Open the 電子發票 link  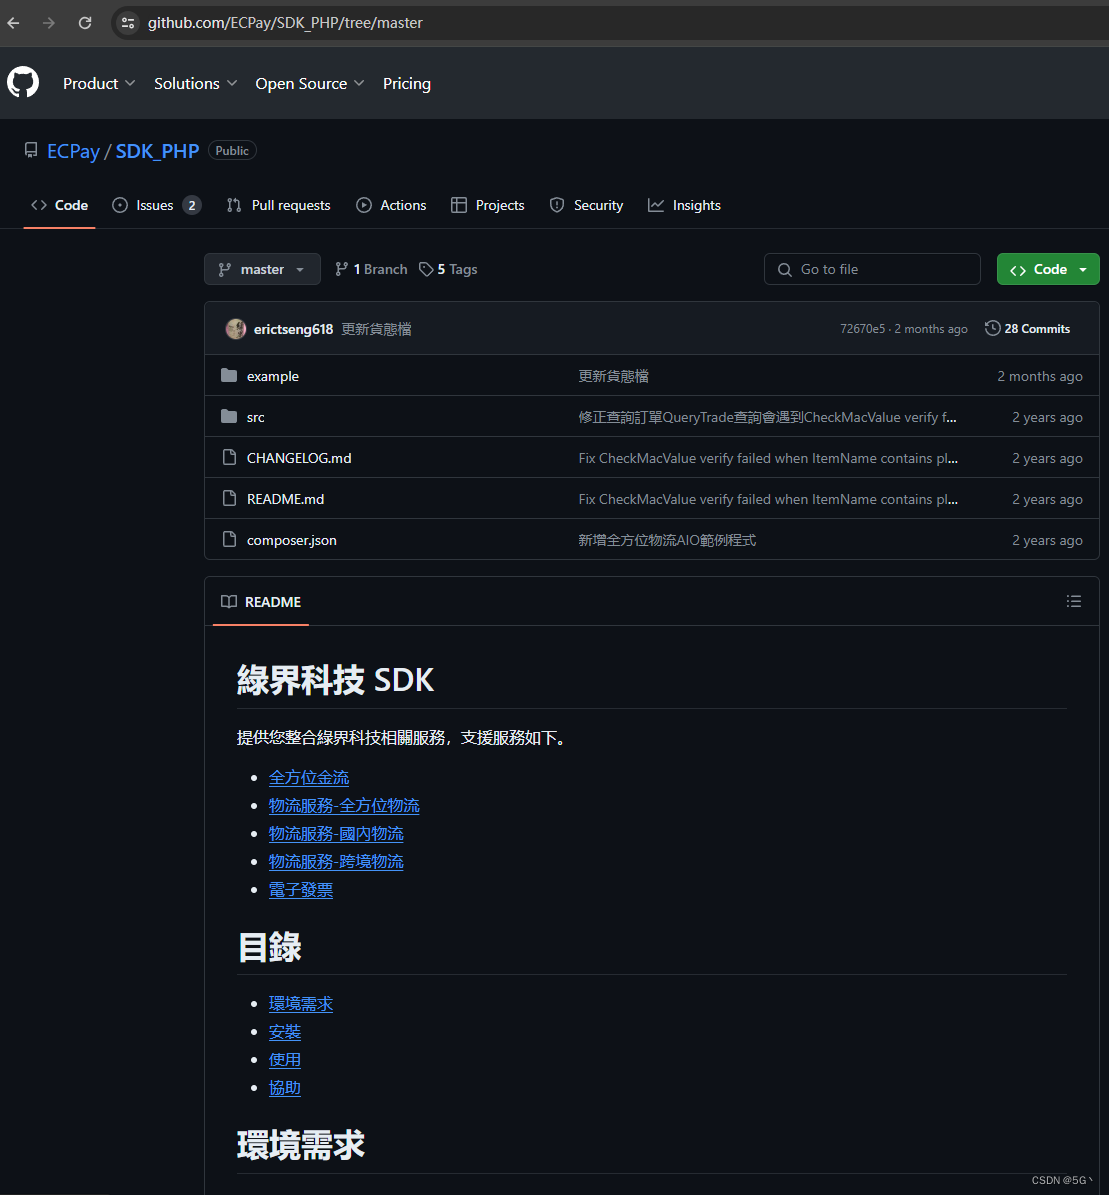(x=301, y=890)
